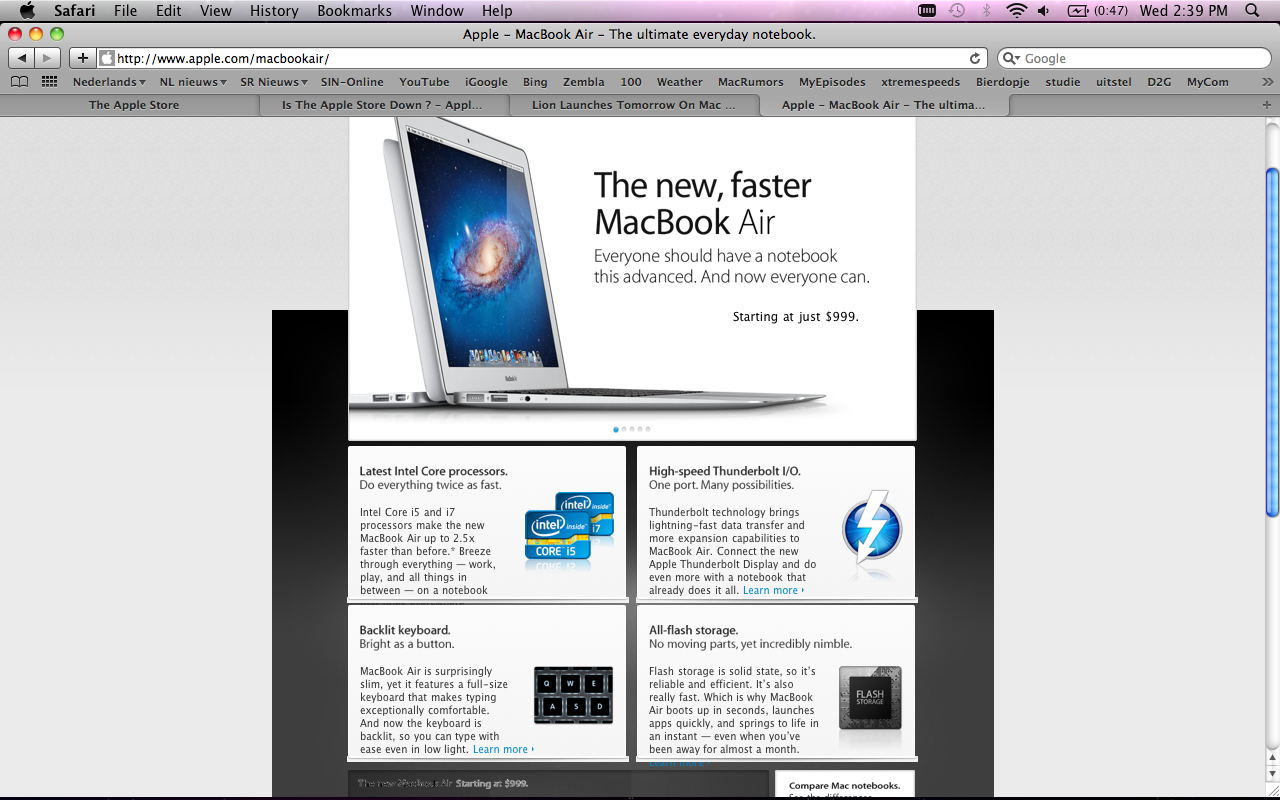Click the vertical scrollbar thumb
The image size is (1280, 800).
(x=1272, y=342)
